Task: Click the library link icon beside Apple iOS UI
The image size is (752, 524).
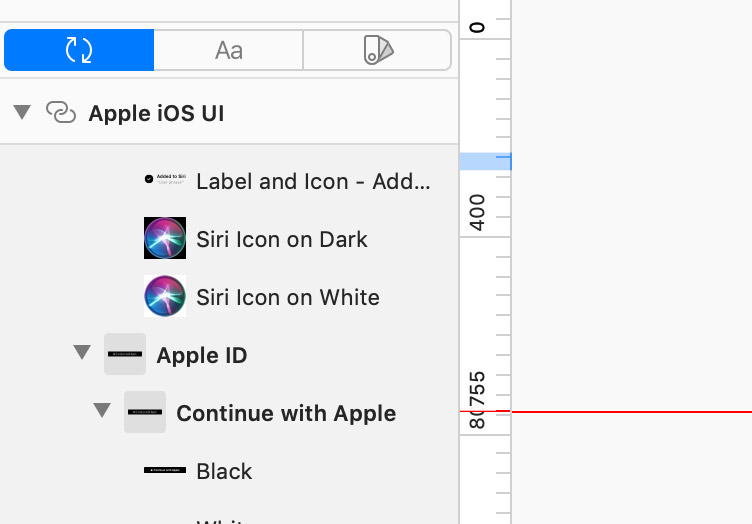Action: pyautogui.click(x=61, y=113)
